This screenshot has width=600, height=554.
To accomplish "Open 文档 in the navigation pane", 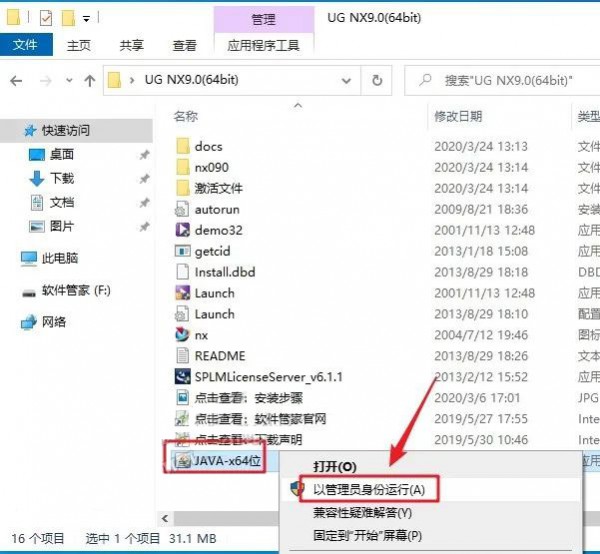I will [x=62, y=202].
